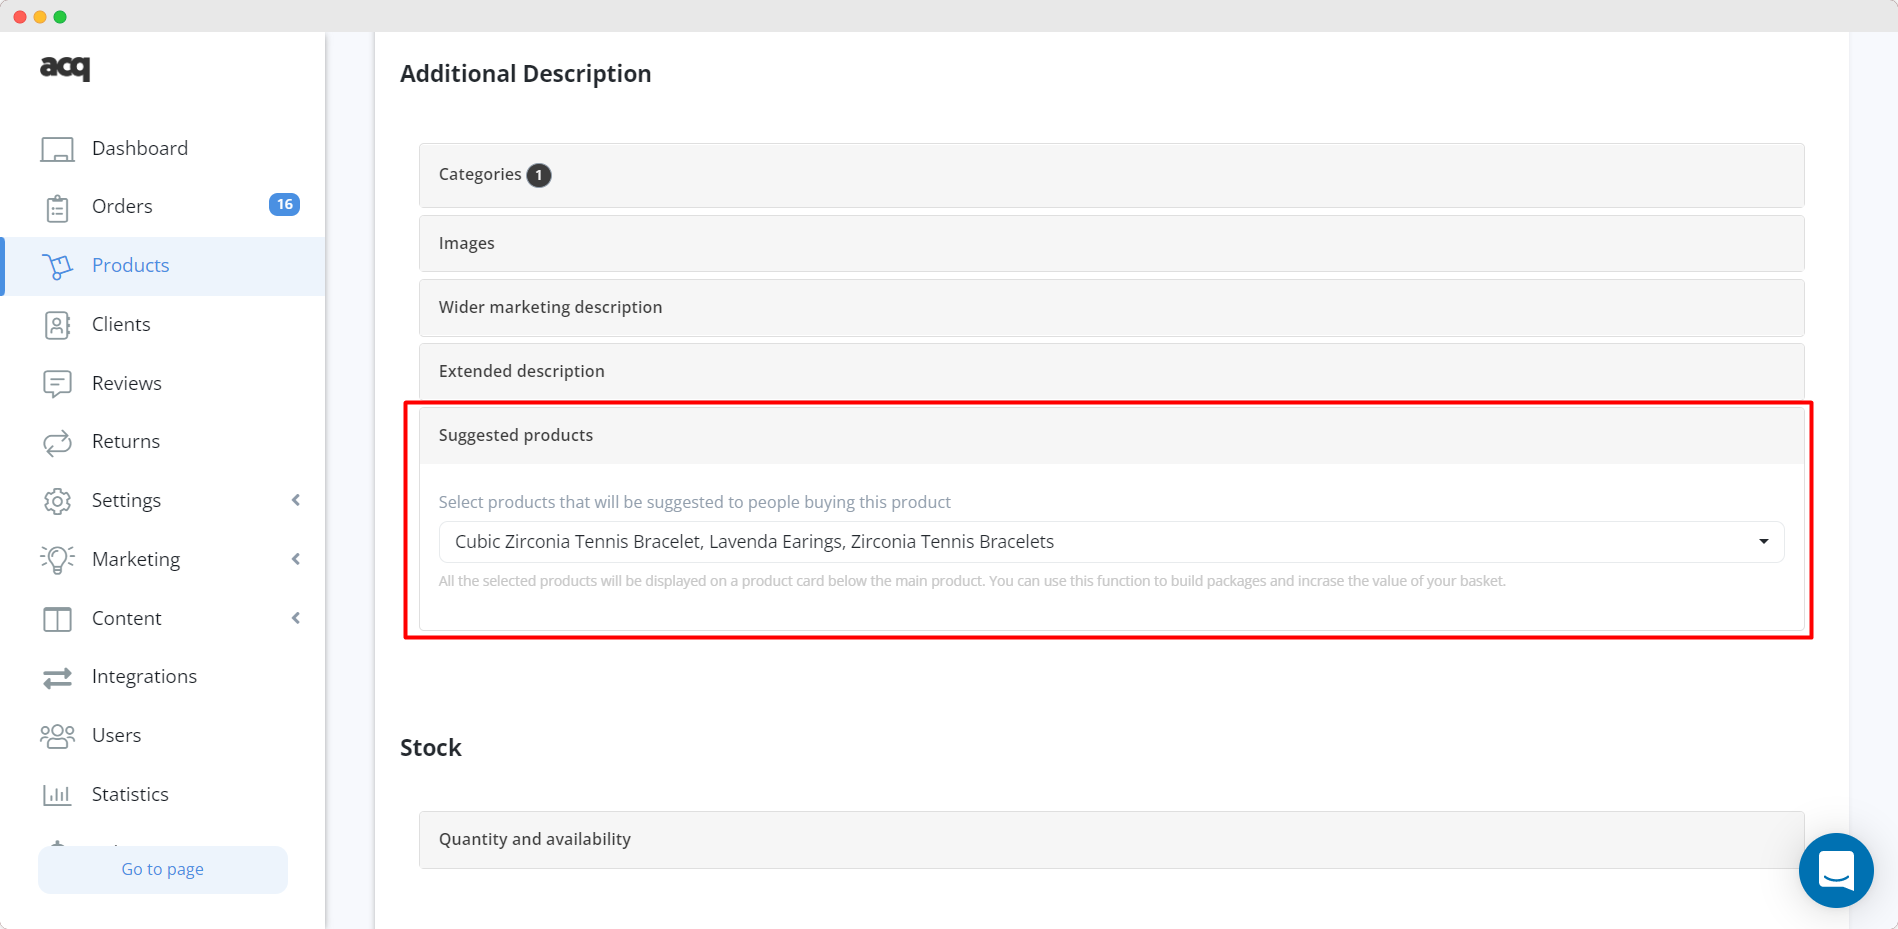Click the Categories count badge
The height and width of the screenshot is (929, 1898).
coord(539,175)
